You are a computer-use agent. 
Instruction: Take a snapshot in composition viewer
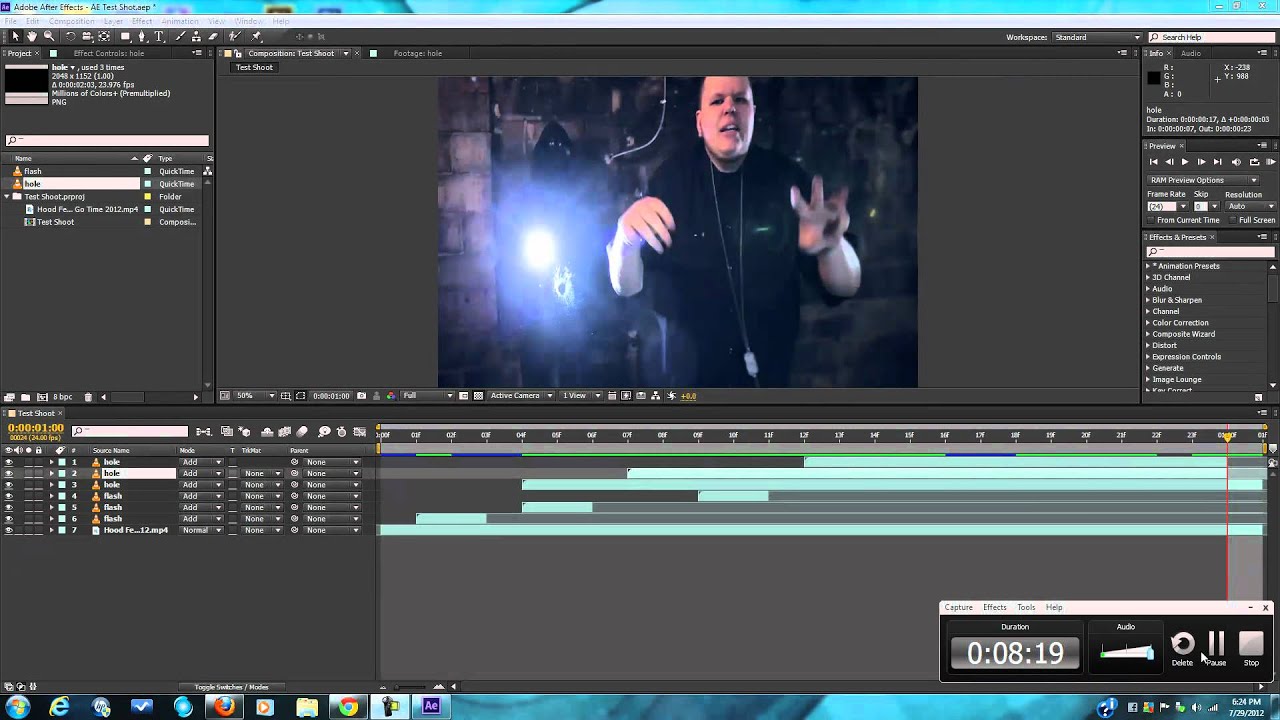[361, 395]
